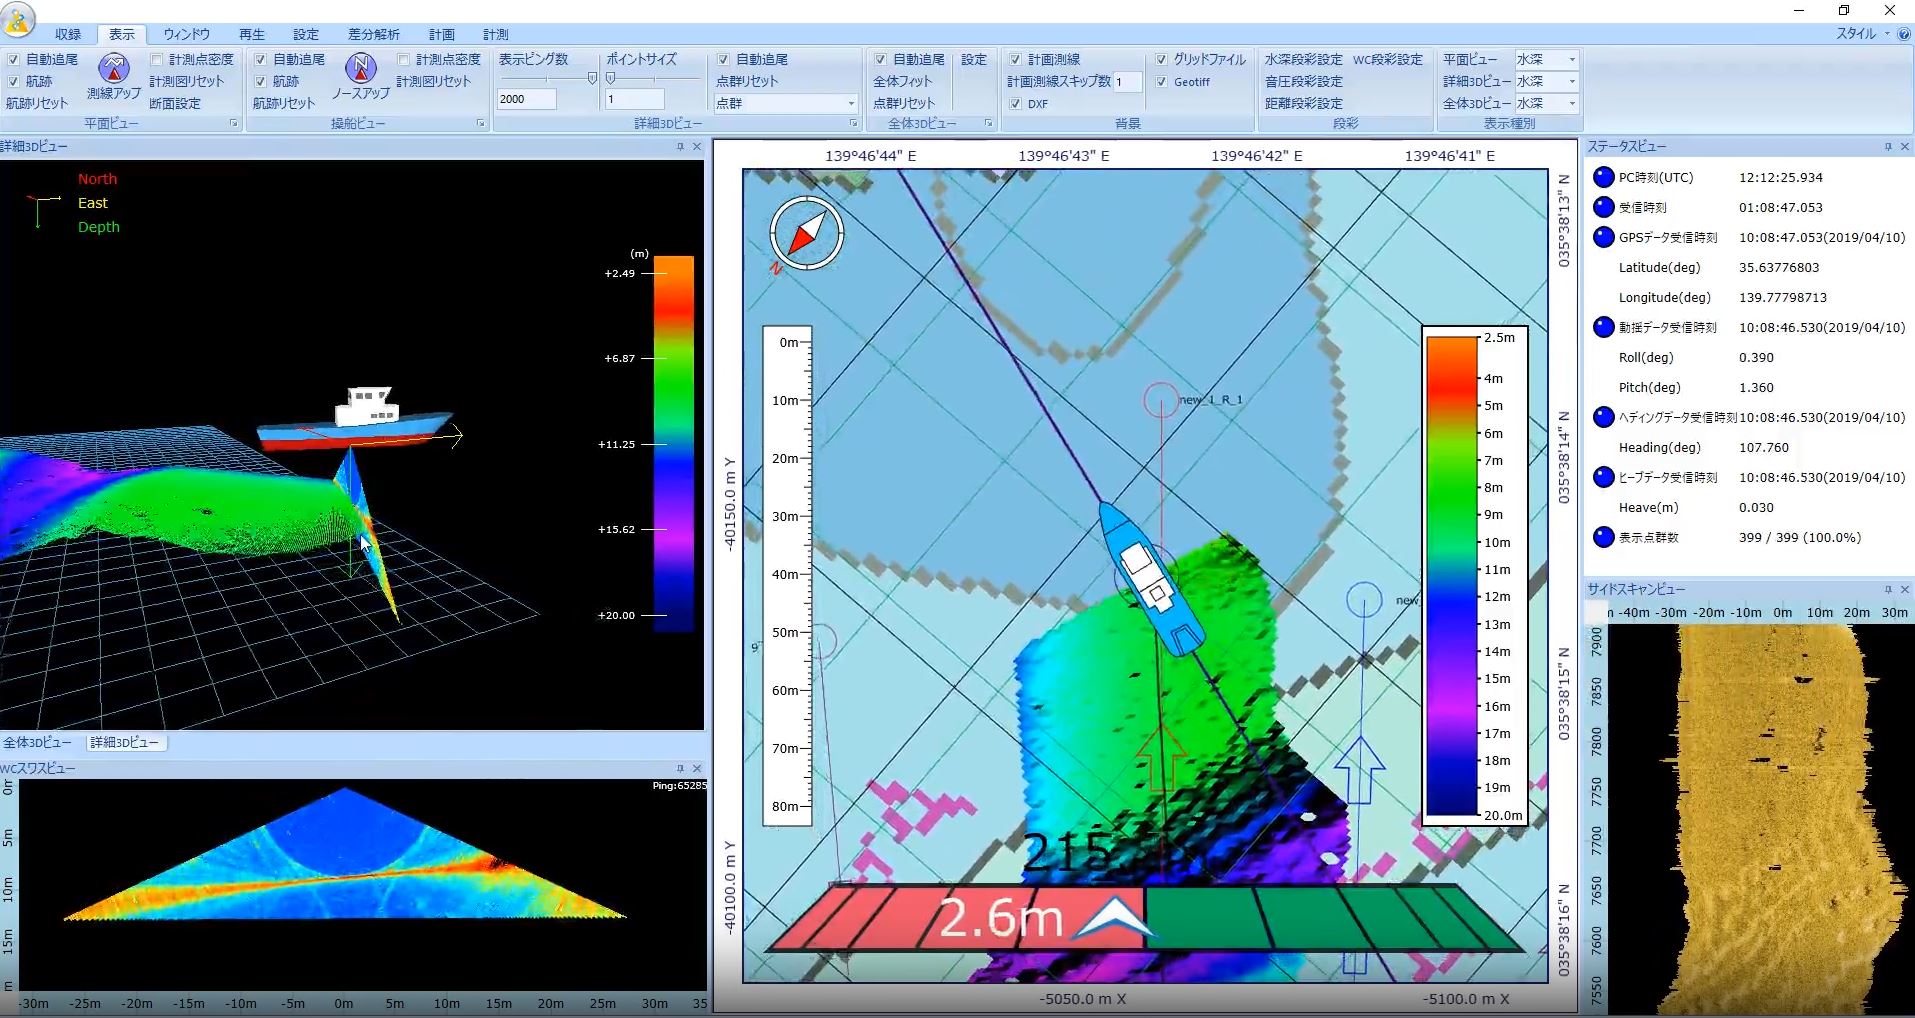Screen dimensions: 1915x1018
Task: Click the help question mark icon
Action: tap(1903, 34)
